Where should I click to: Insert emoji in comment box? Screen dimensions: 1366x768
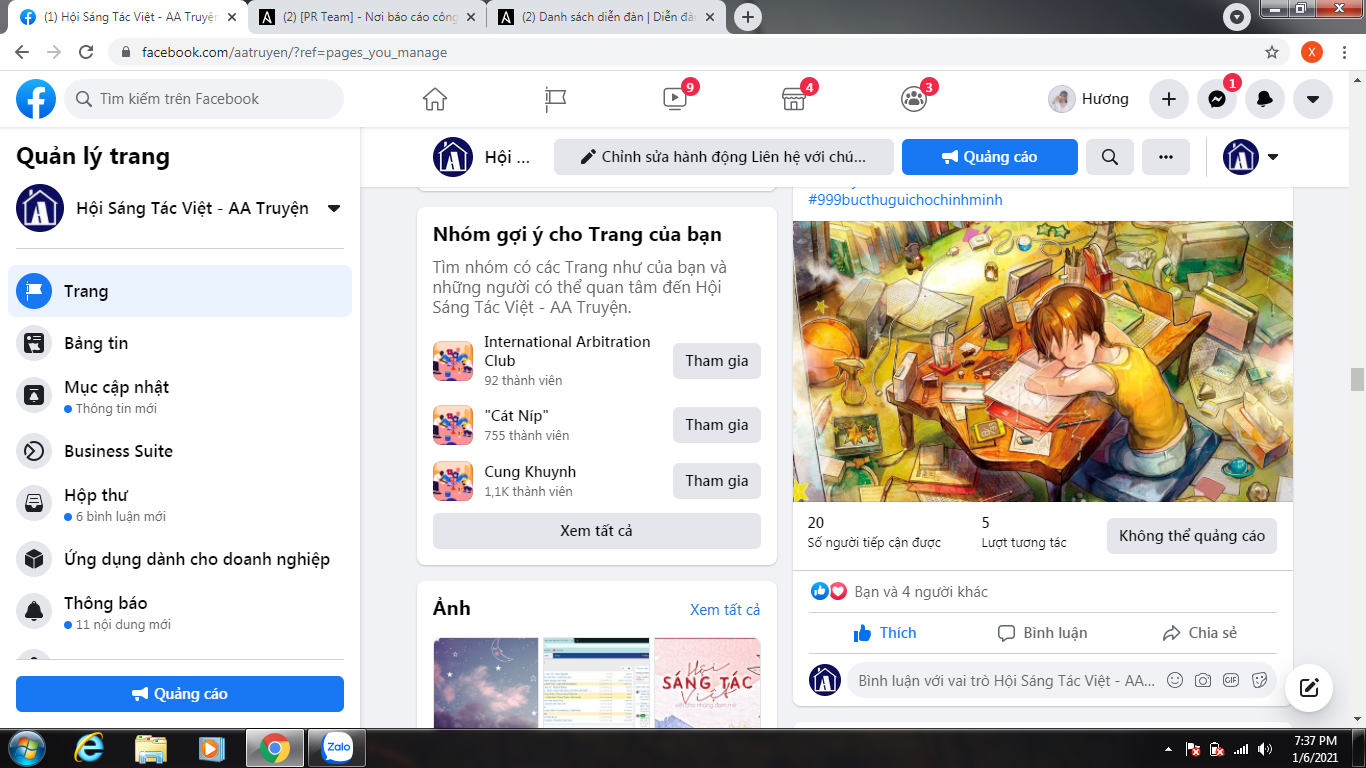[x=1175, y=680]
